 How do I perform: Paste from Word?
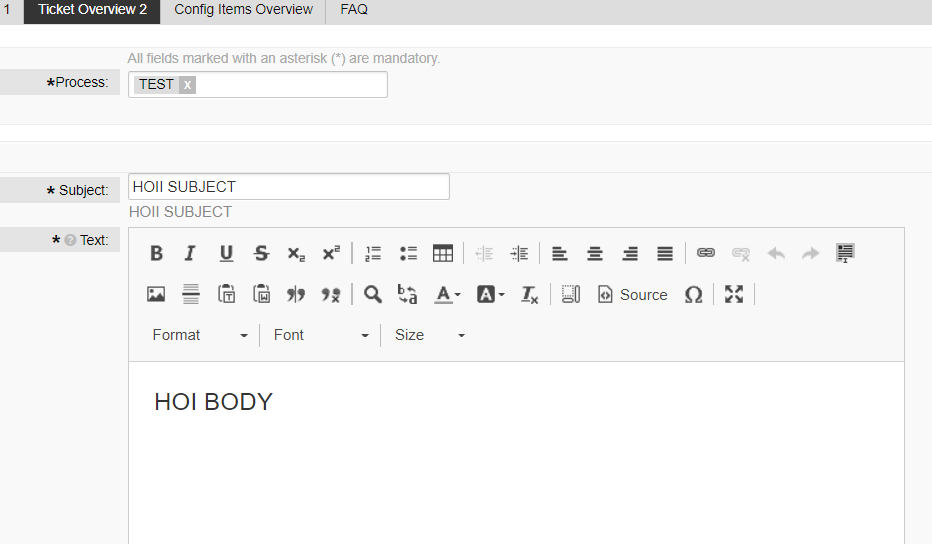pyautogui.click(x=261, y=294)
